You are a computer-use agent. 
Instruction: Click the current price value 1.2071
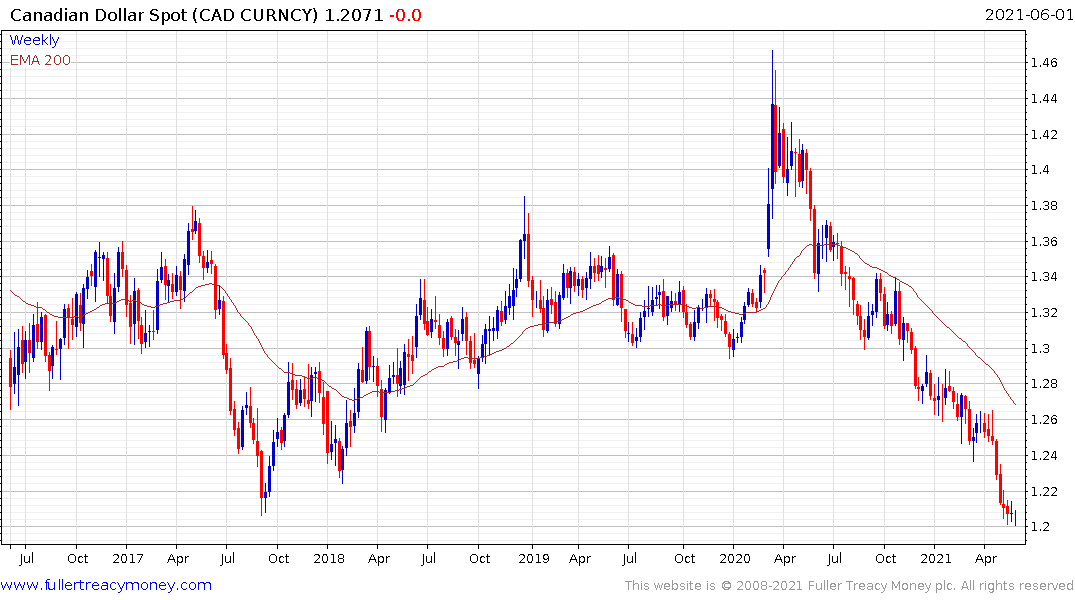tap(354, 14)
